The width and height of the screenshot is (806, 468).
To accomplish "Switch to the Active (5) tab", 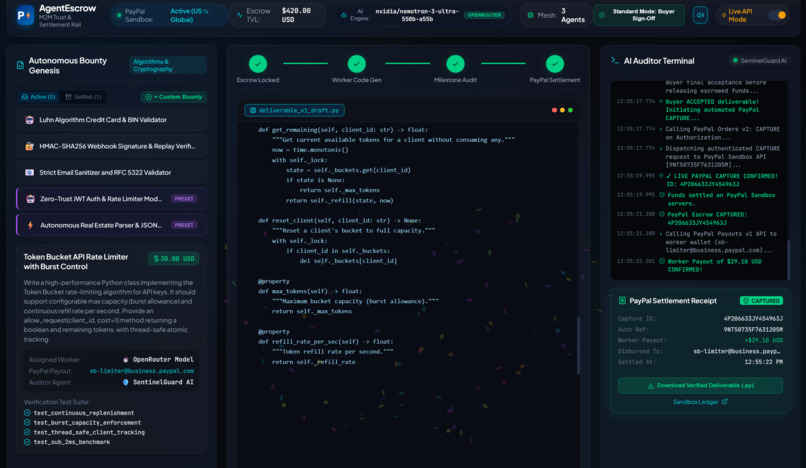I will tap(38, 97).
